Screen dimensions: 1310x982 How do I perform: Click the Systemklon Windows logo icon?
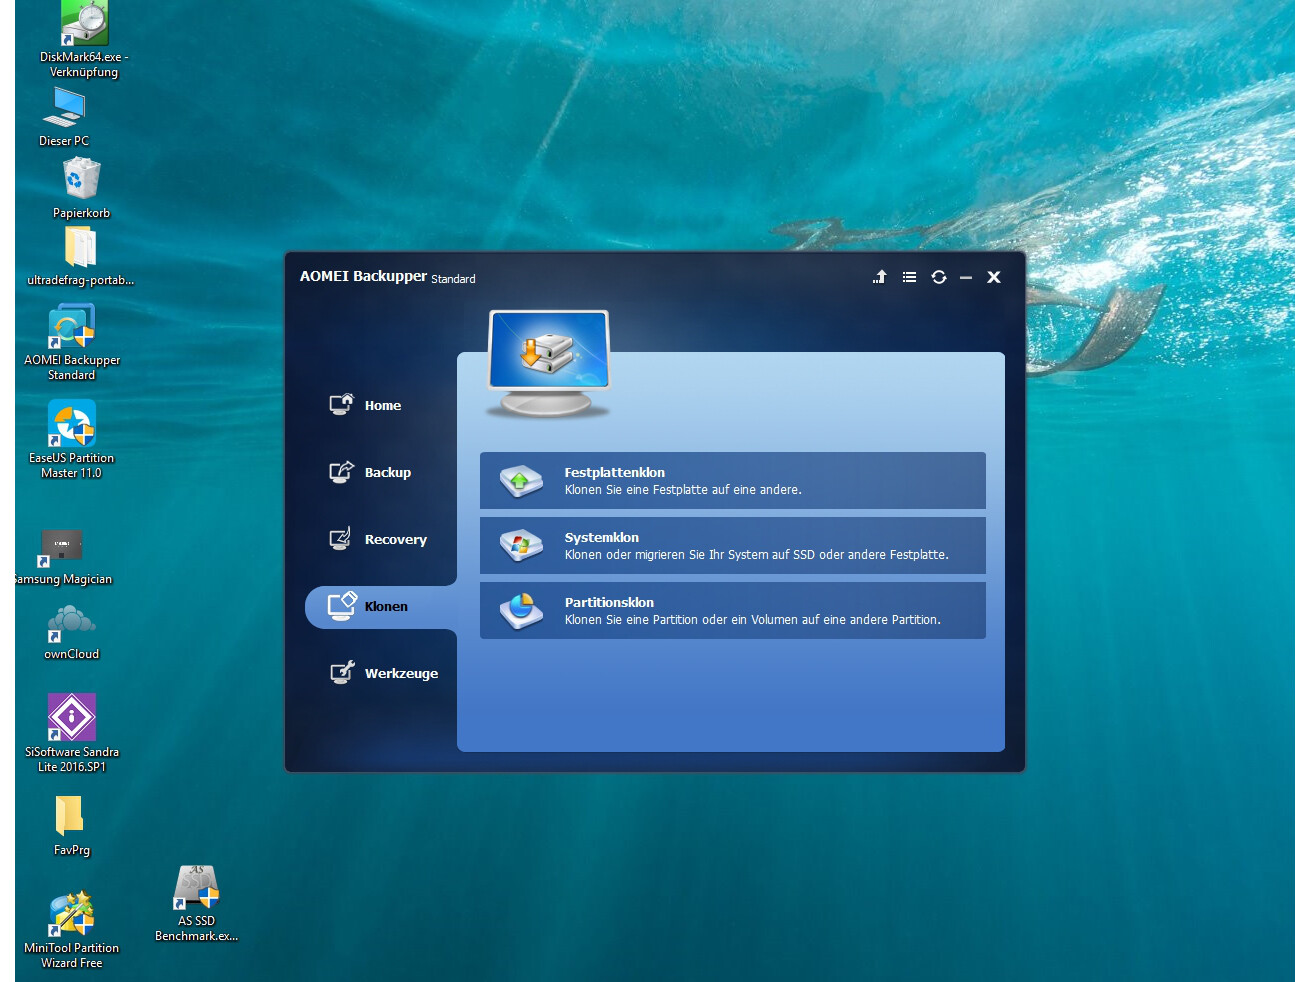(x=521, y=546)
